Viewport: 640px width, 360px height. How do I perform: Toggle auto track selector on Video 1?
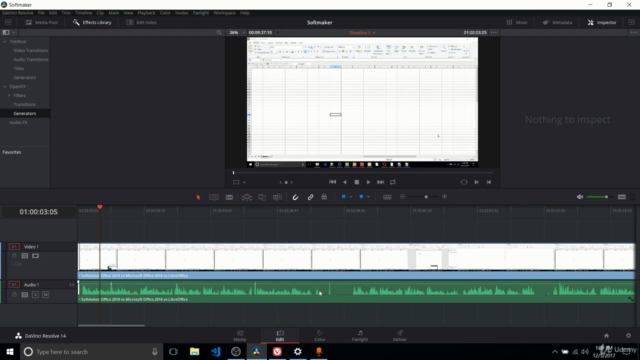25,256
